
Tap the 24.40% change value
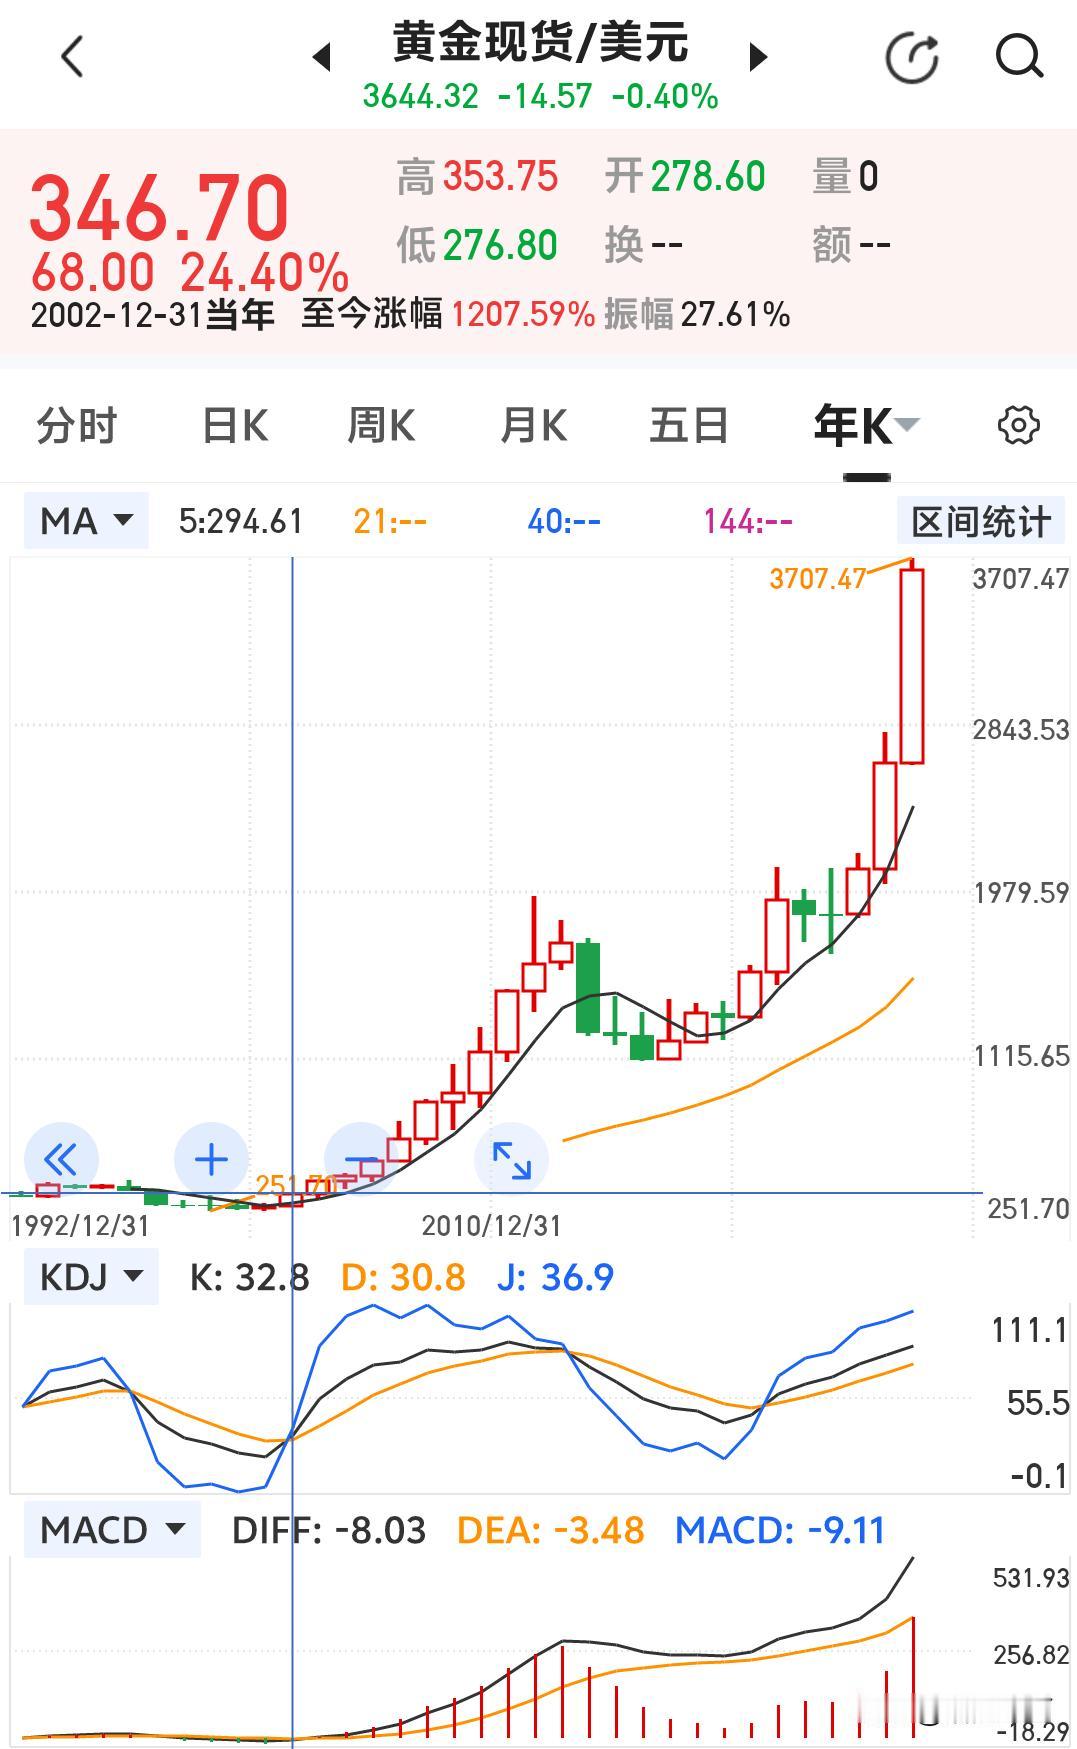click(x=265, y=272)
